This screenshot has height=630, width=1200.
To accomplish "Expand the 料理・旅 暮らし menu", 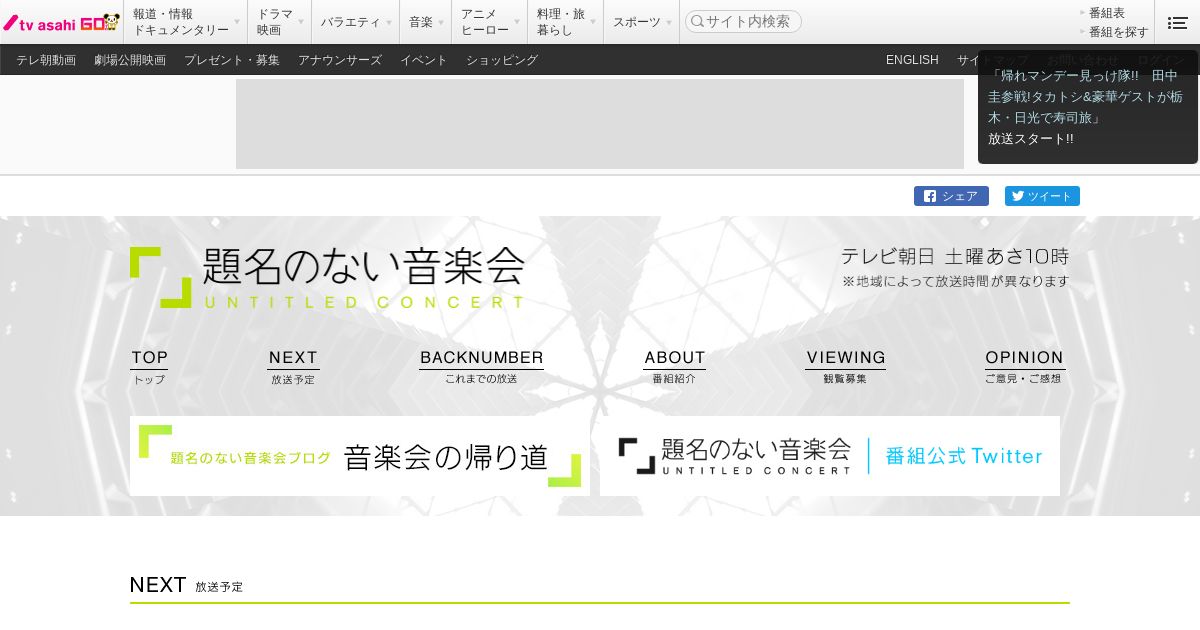I will point(565,22).
